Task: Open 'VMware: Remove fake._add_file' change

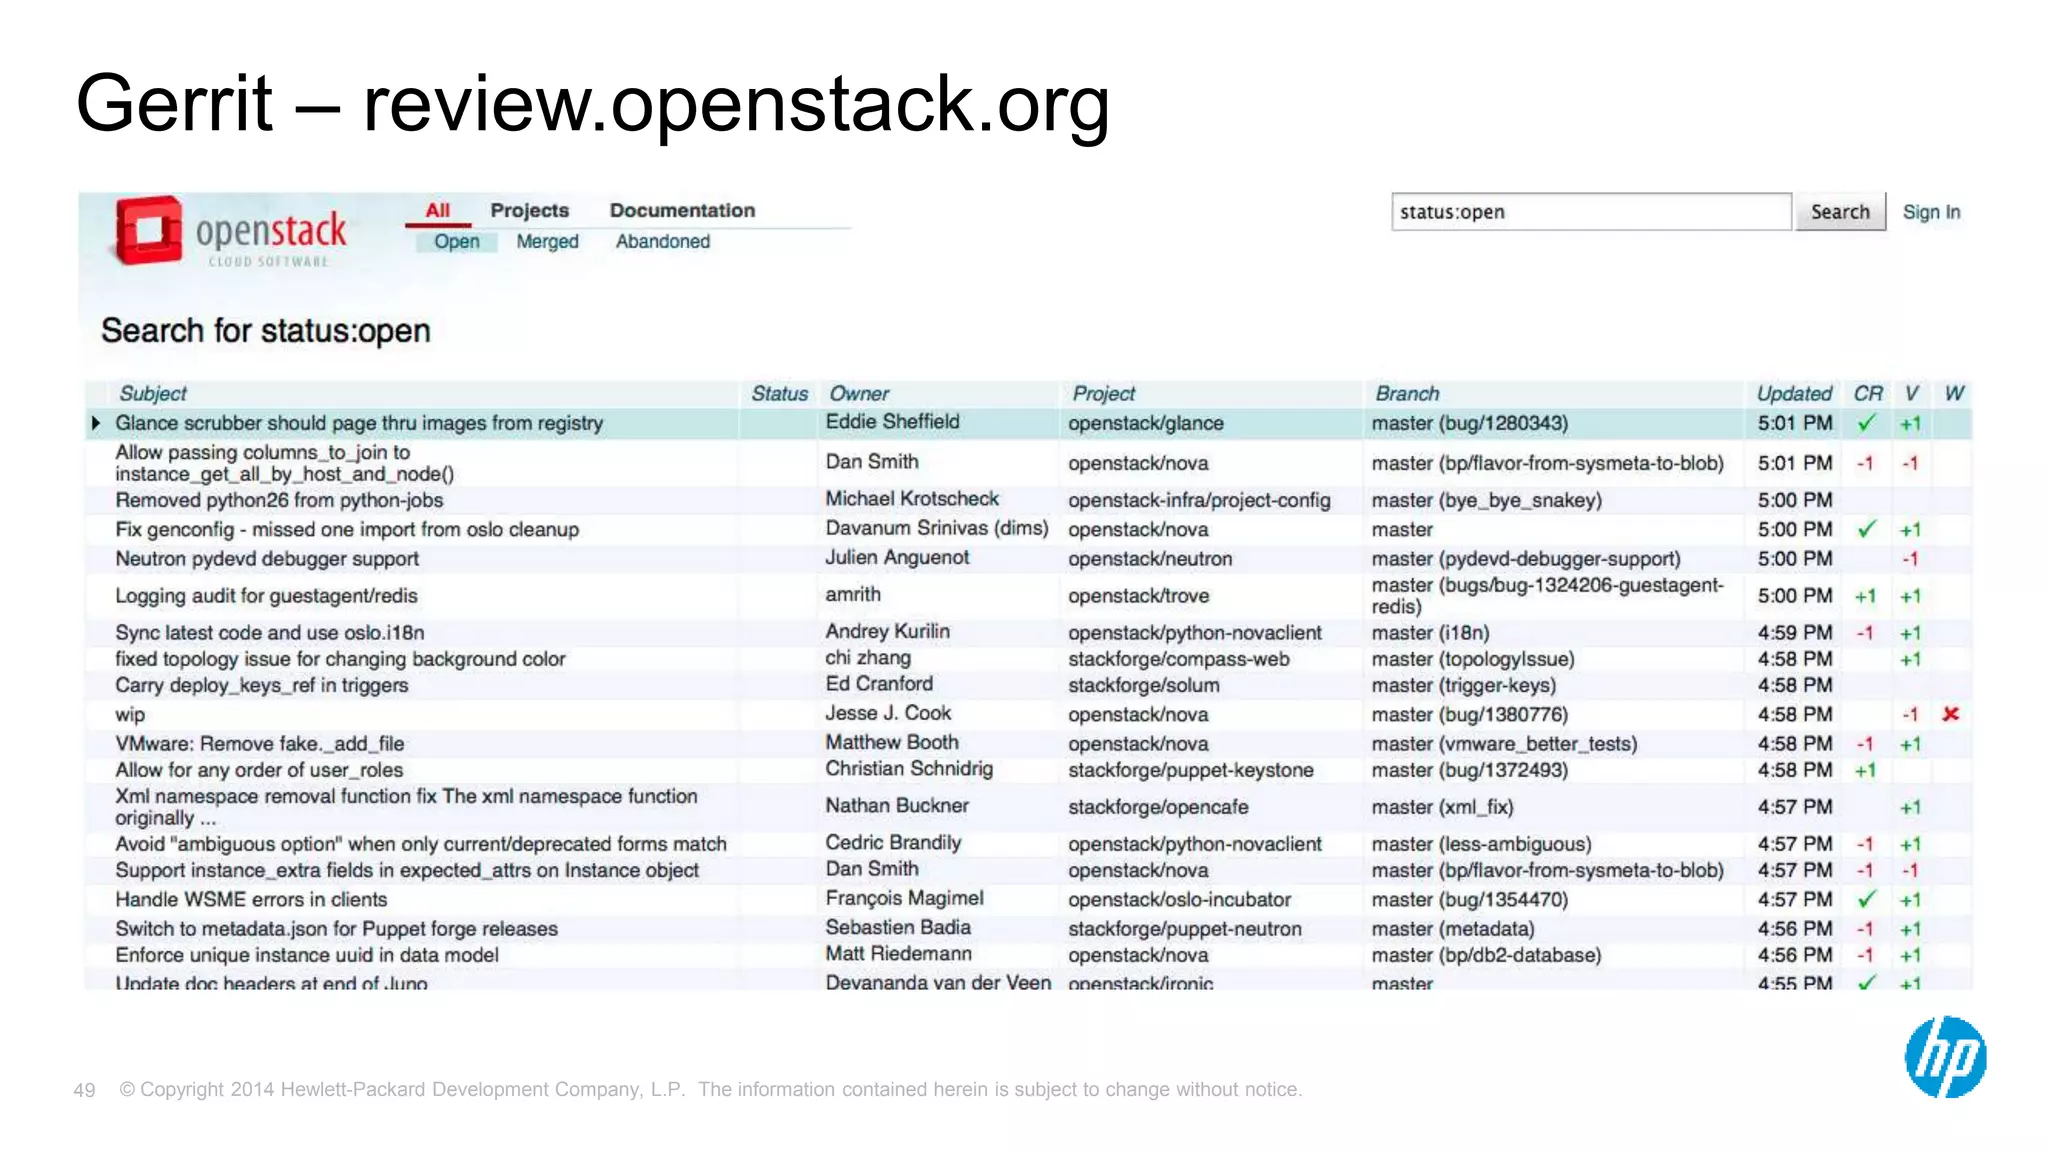Action: click(x=260, y=744)
